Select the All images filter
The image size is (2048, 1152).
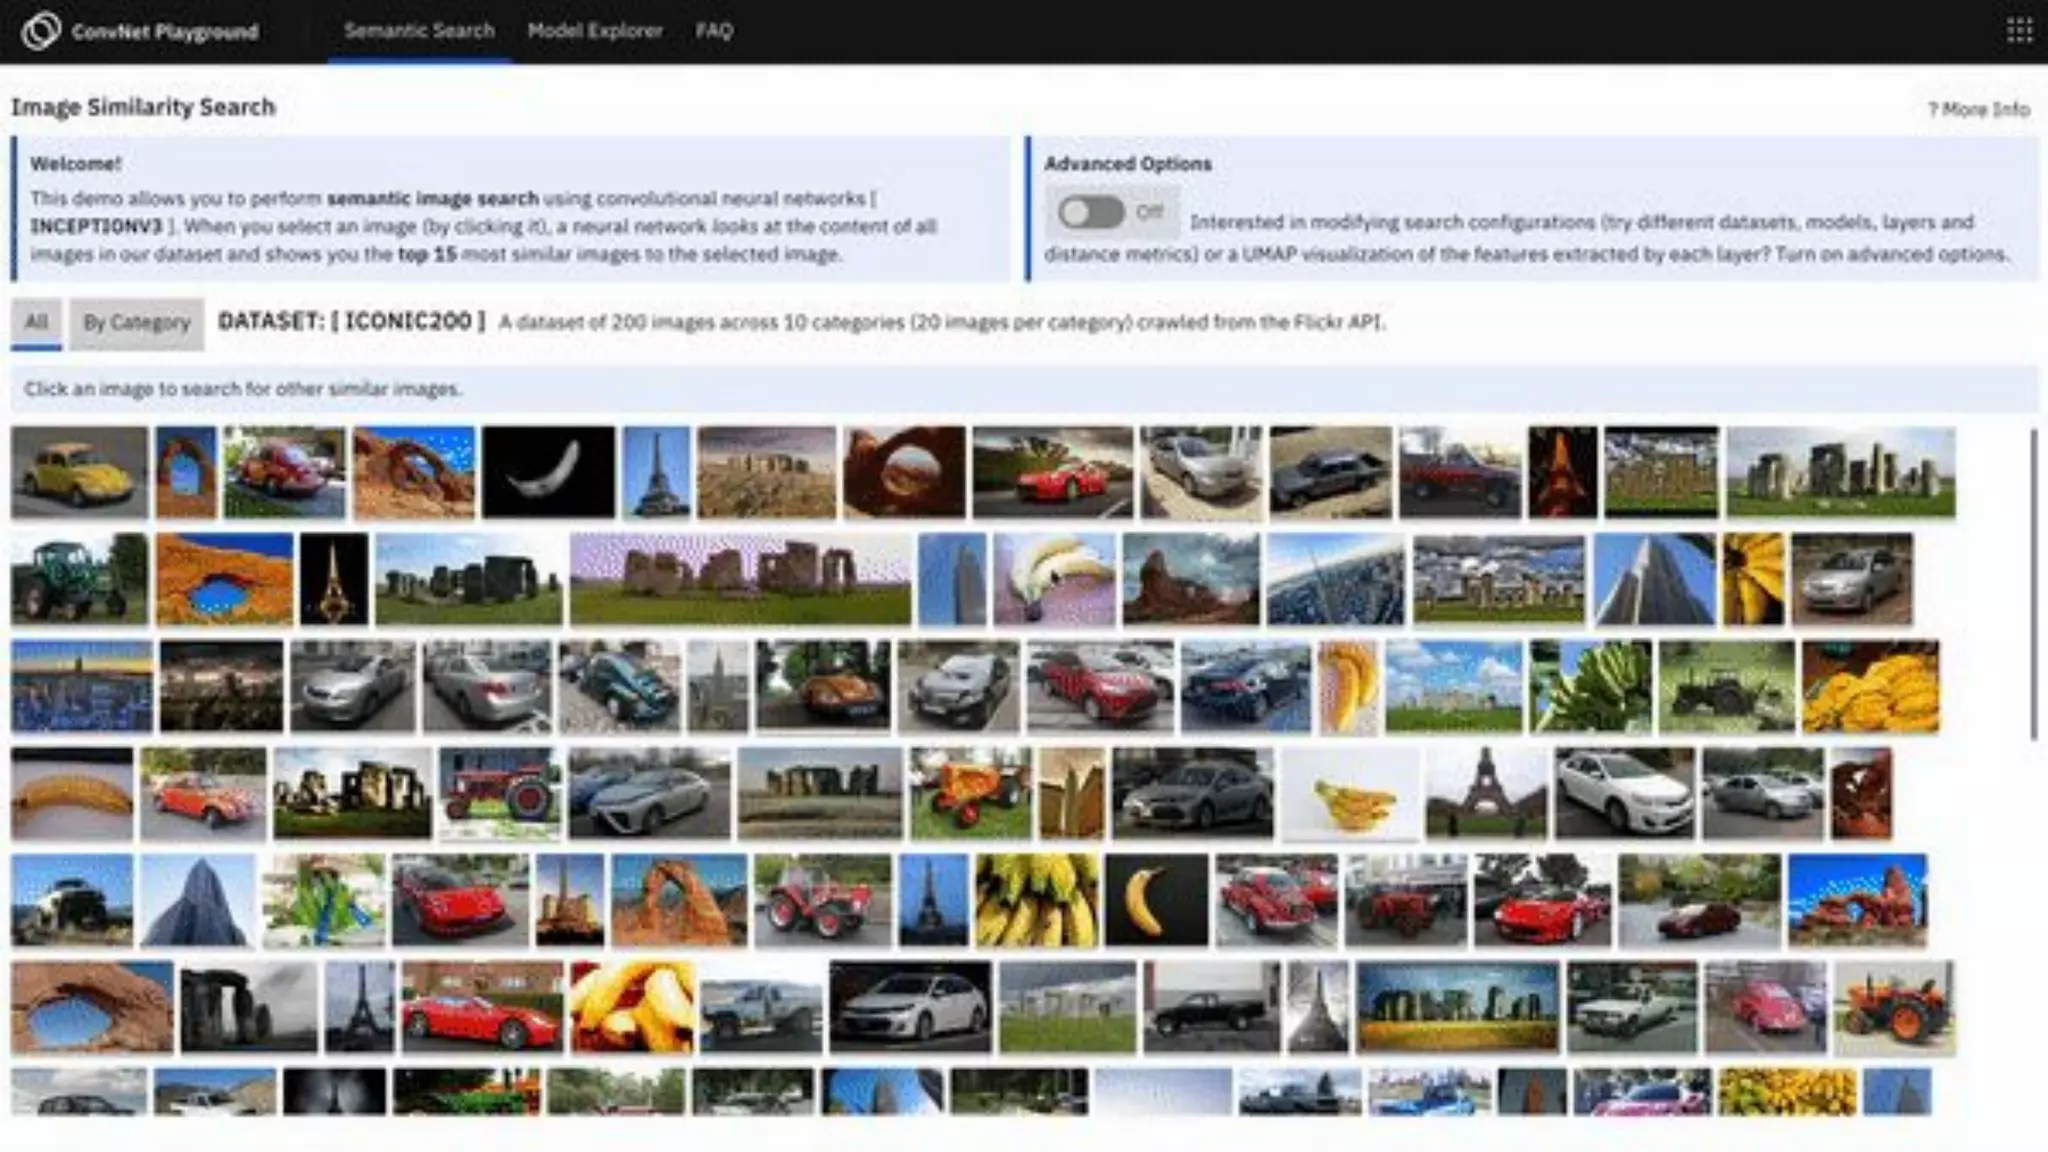pyautogui.click(x=36, y=322)
